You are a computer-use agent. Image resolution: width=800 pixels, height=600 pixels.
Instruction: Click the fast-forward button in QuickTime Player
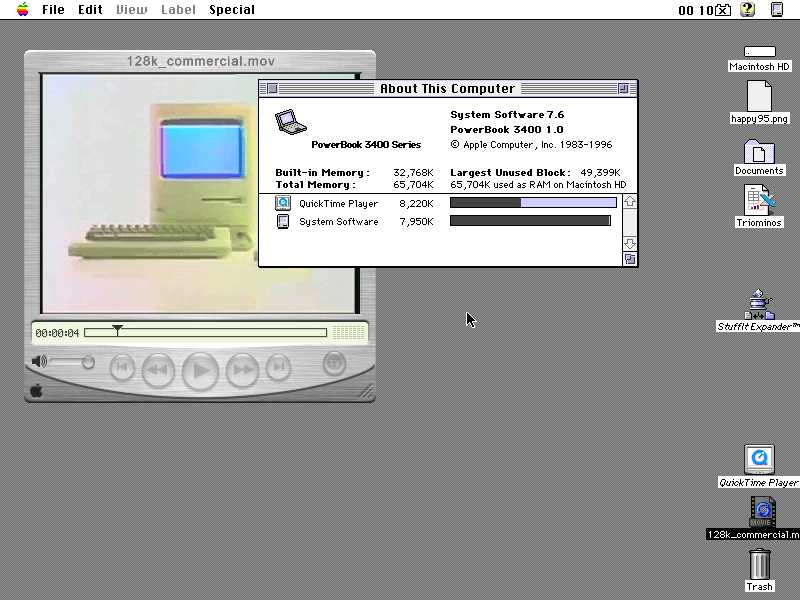click(242, 370)
